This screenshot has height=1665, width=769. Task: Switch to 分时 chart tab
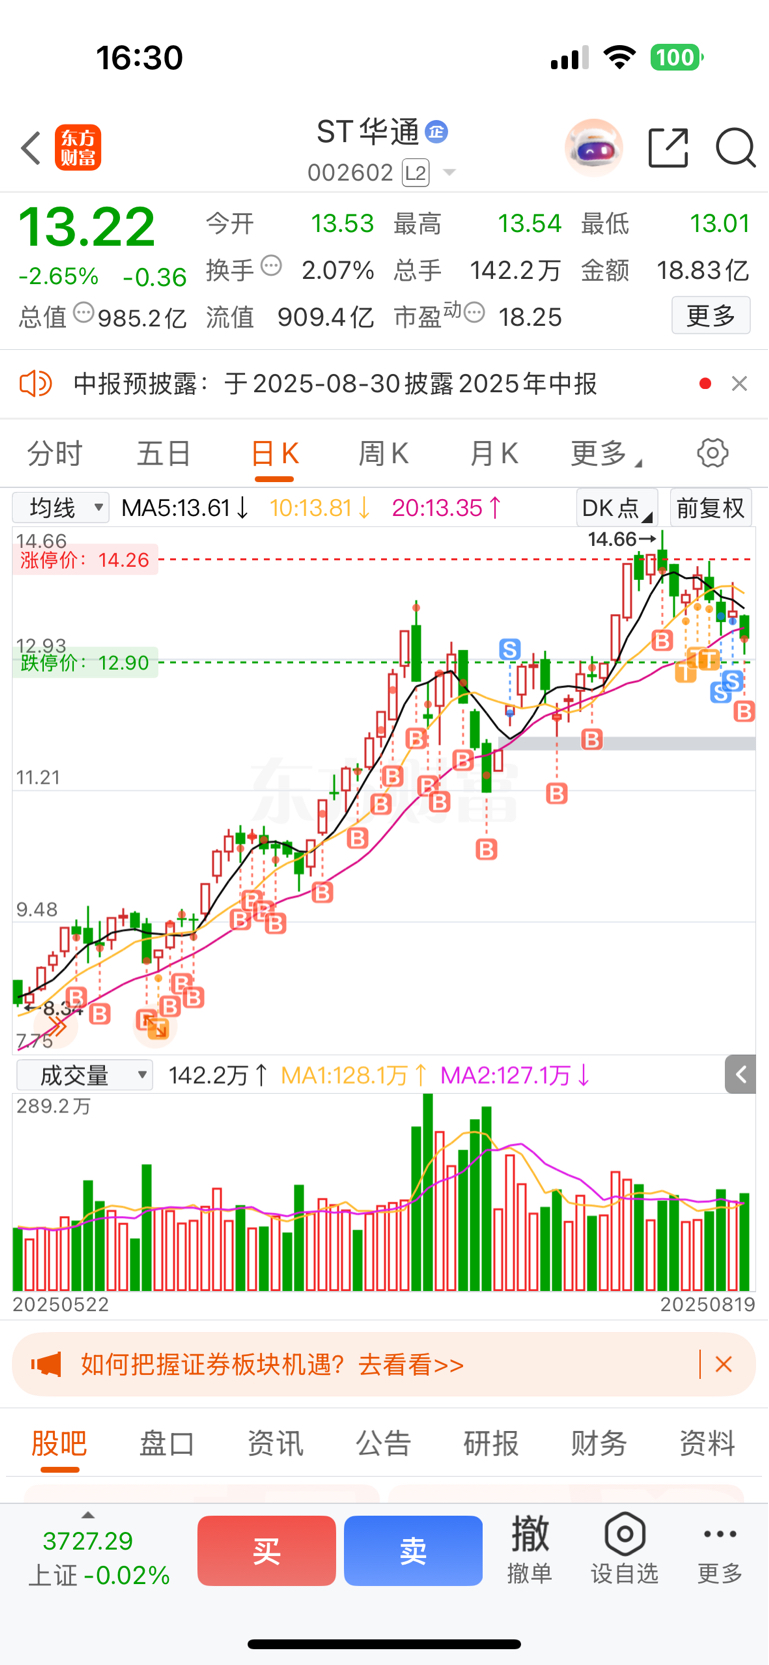54,454
